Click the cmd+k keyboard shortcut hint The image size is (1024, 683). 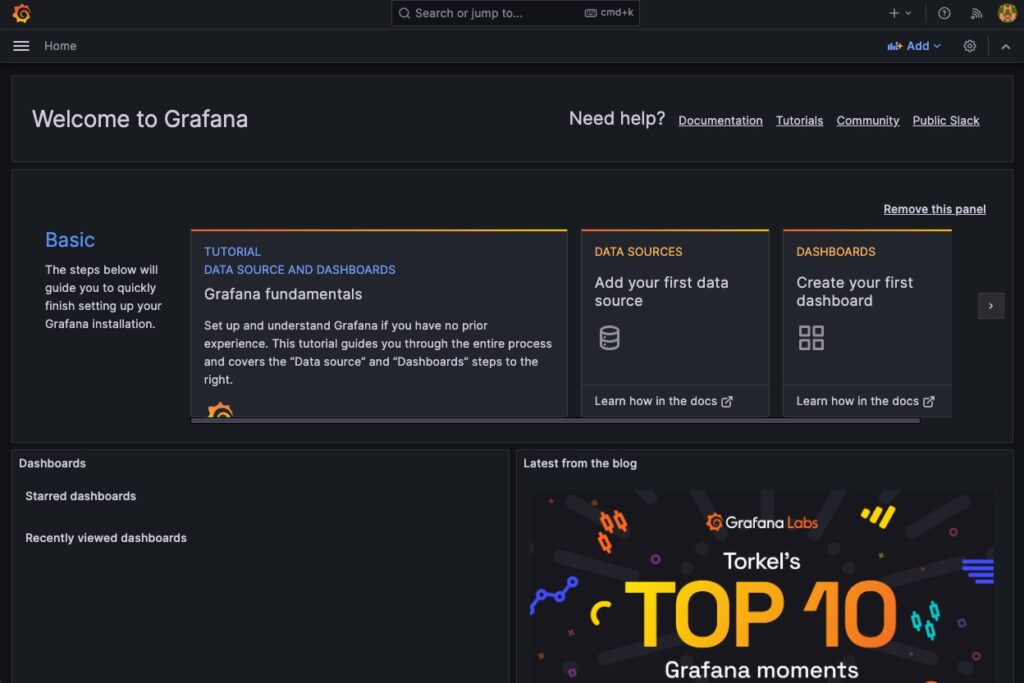click(x=609, y=12)
